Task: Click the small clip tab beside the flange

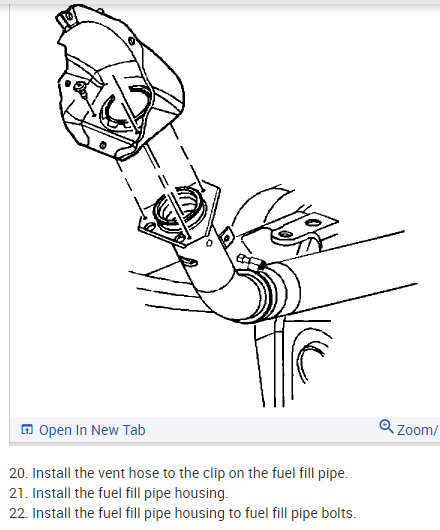Action: tap(227, 237)
